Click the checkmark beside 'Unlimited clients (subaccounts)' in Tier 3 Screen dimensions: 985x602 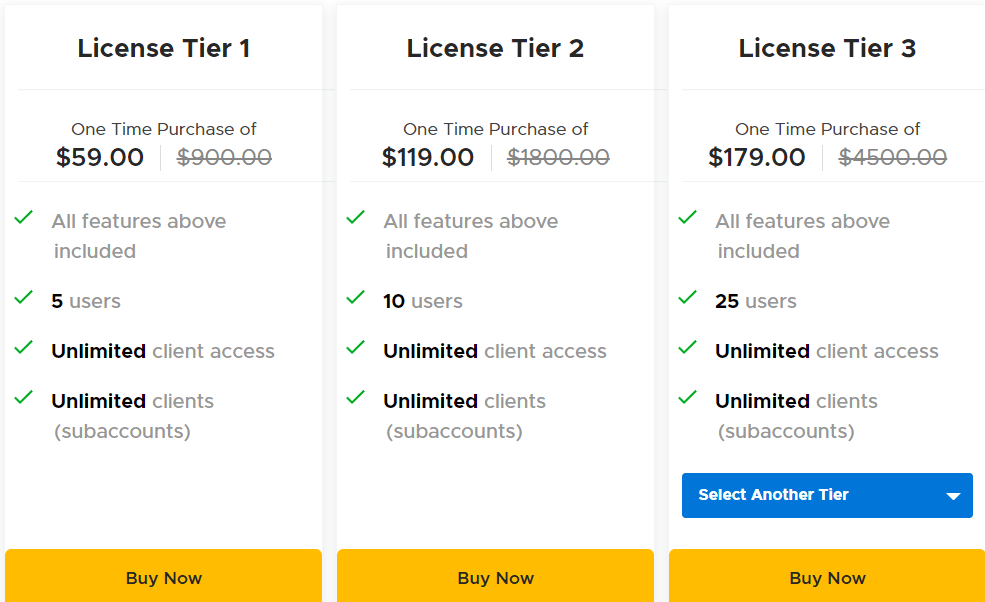tap(687, 401)
